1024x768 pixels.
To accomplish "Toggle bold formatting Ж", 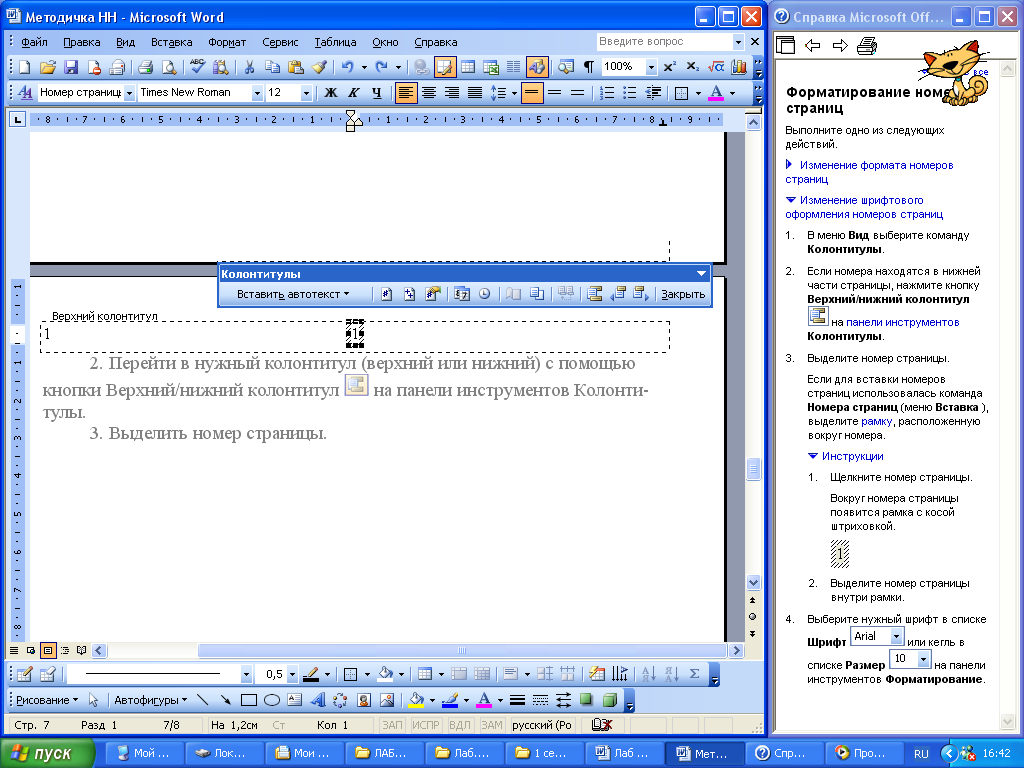I will point(331,93).
